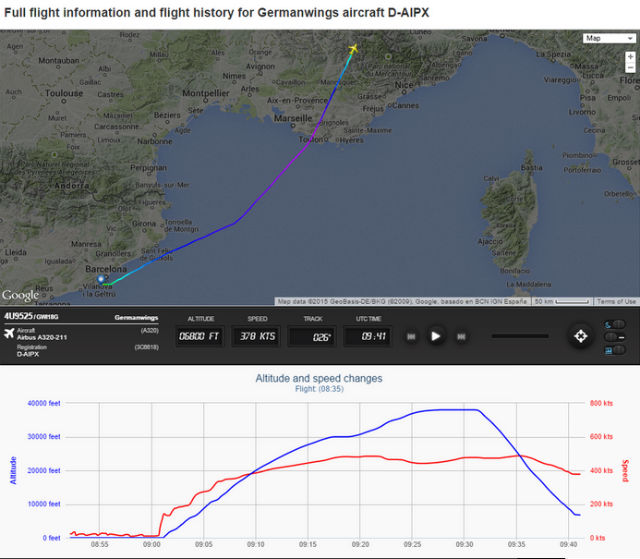Screen dimensions: 640x559
Task: Open the Map type dropdown
Action: coord(606,38)
